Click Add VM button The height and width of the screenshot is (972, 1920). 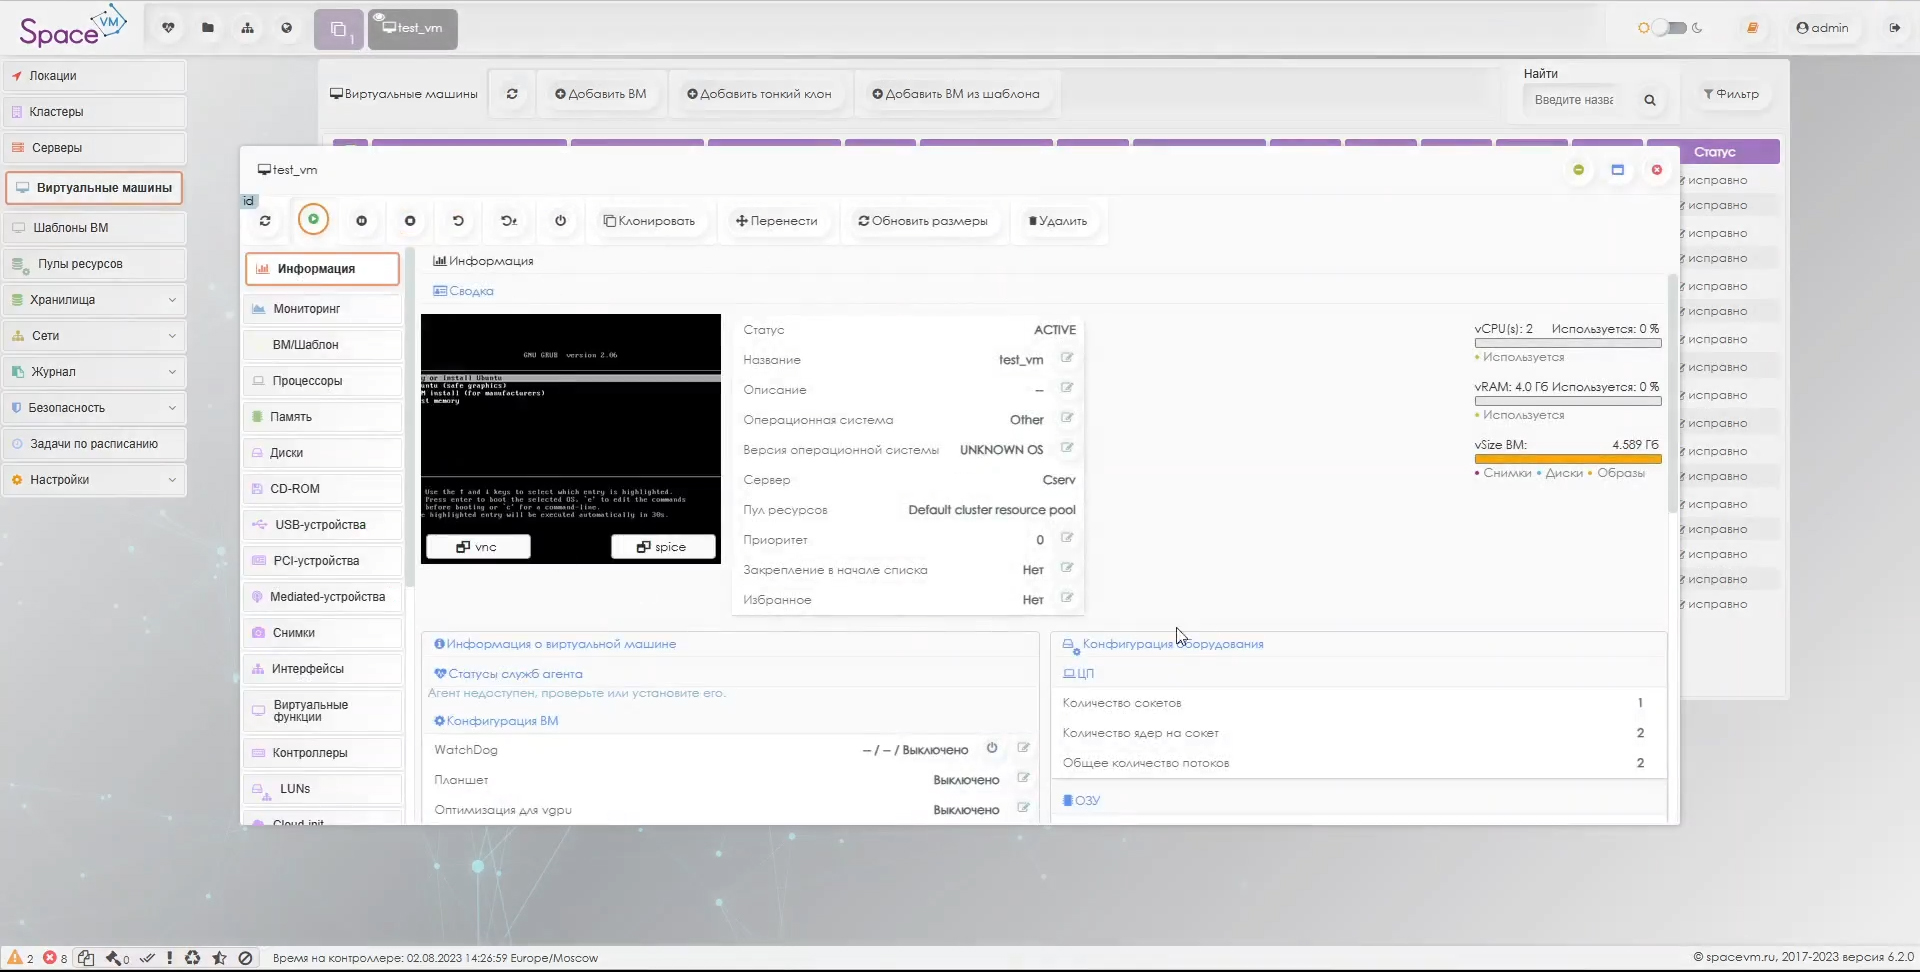click(x=601, y=94)
